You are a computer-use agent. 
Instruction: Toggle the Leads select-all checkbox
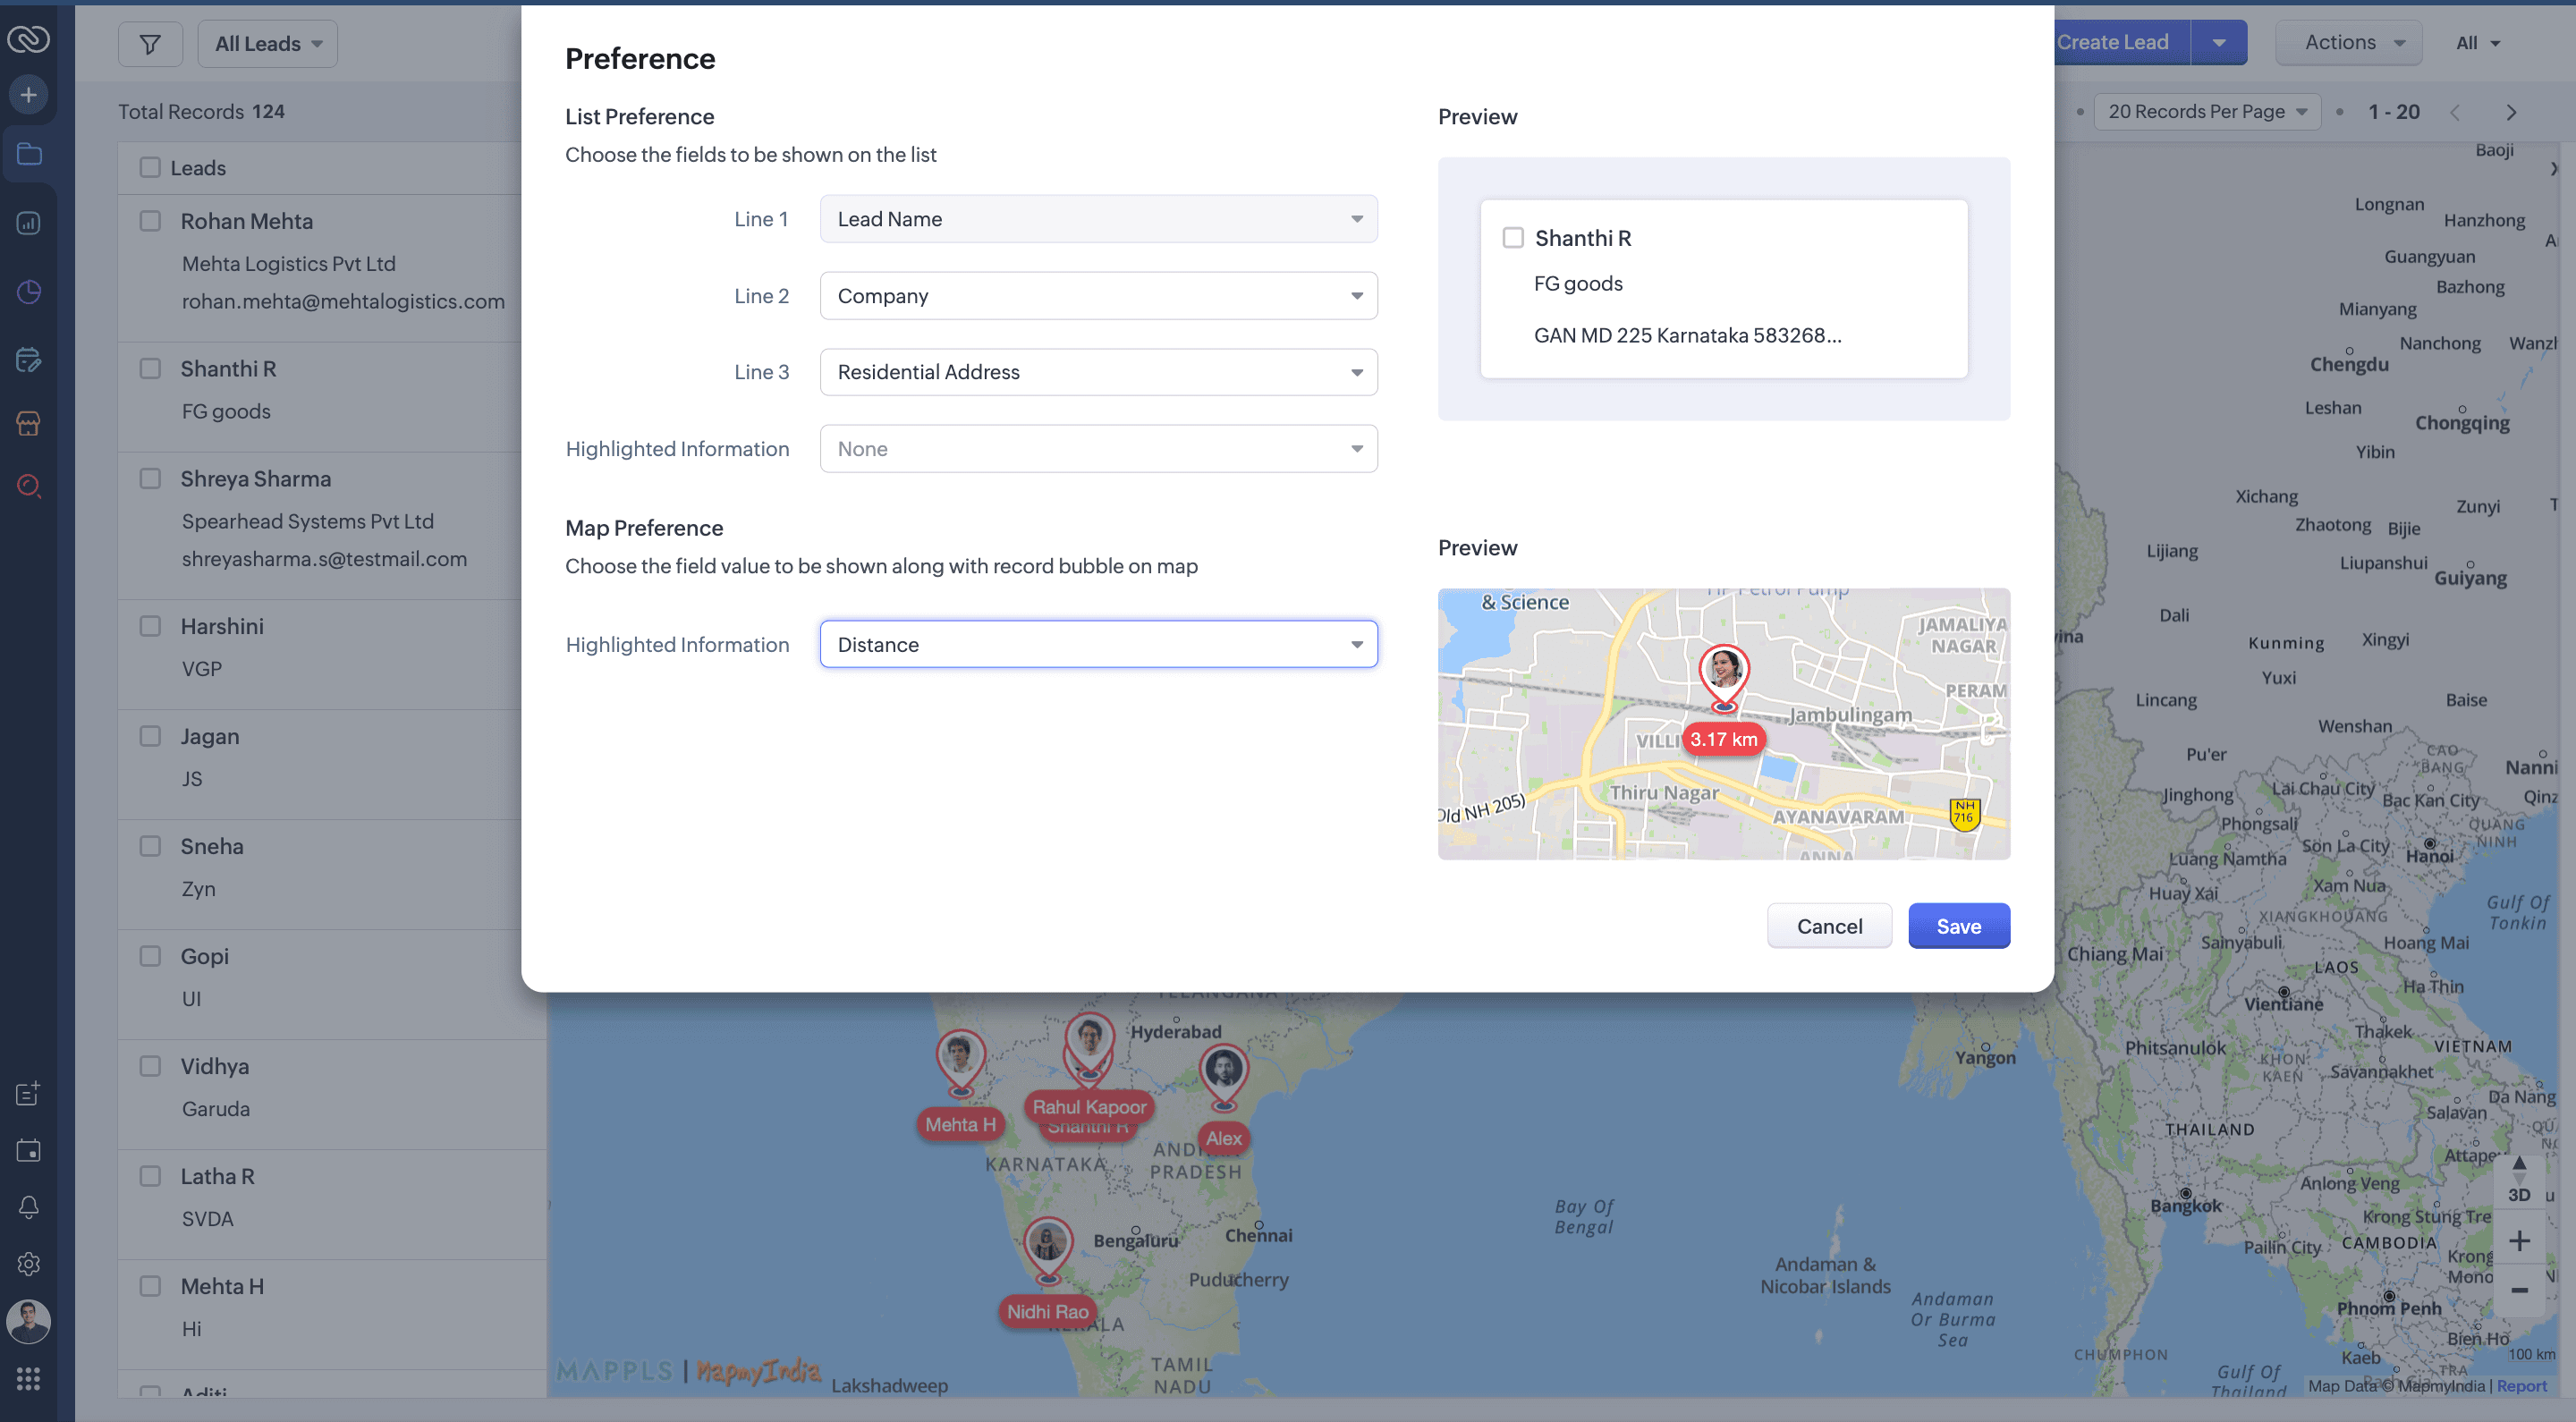pos(150,168)
